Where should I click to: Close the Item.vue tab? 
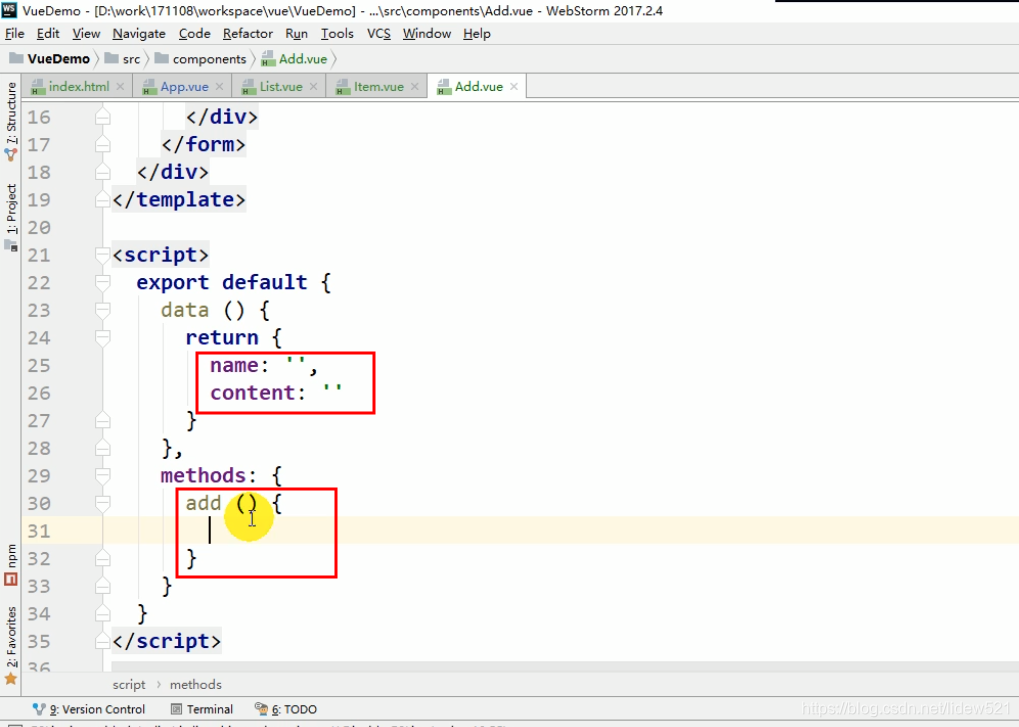coord(415,86)
